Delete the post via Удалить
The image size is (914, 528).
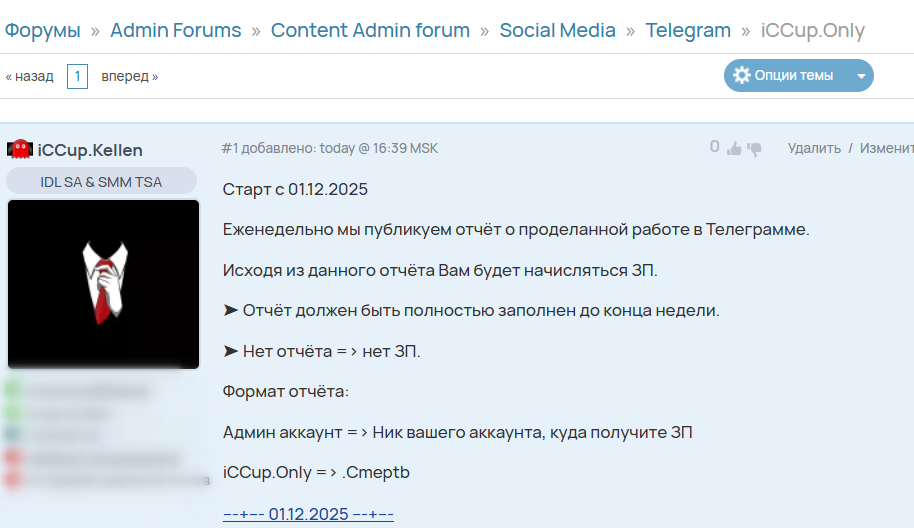[x=814, y=148]
